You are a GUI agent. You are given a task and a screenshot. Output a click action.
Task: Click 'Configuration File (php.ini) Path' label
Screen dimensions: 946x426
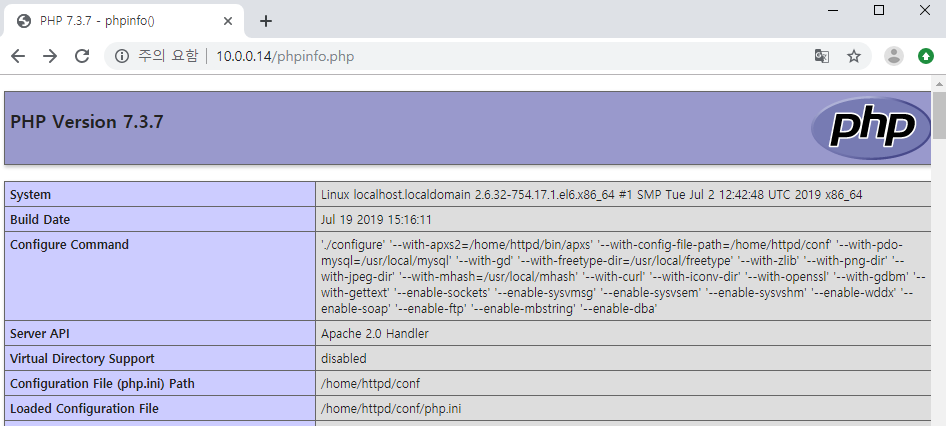click(102, 383)
